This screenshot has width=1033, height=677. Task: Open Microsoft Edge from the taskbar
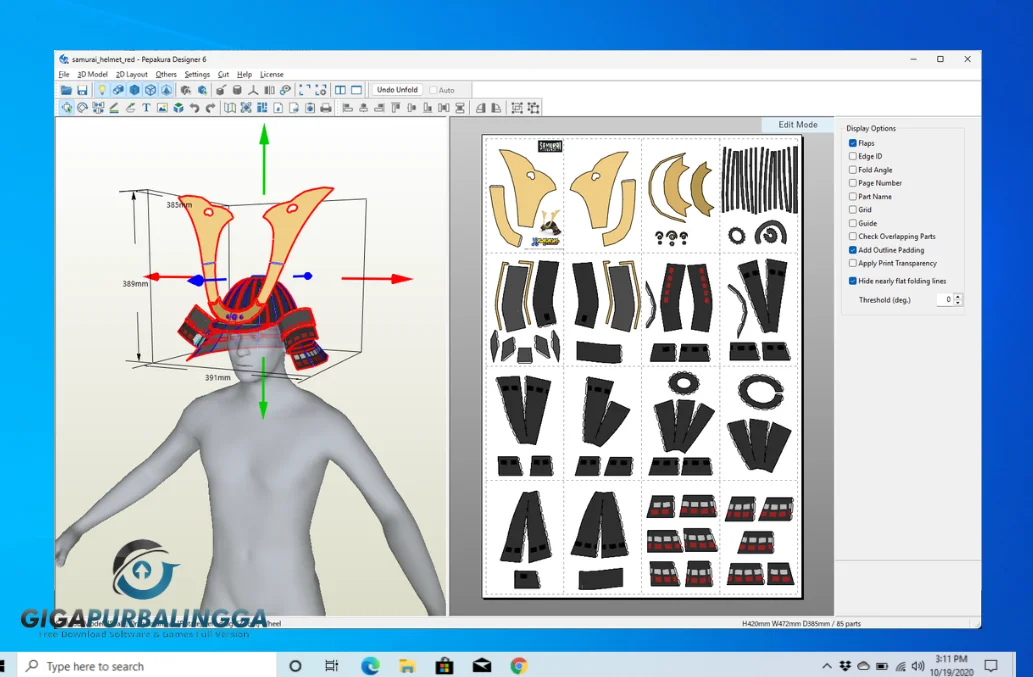370,666
